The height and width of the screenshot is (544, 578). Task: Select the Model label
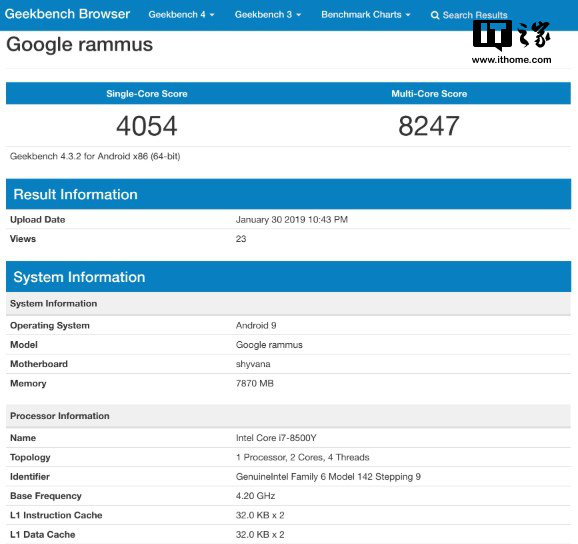point(24,345)
